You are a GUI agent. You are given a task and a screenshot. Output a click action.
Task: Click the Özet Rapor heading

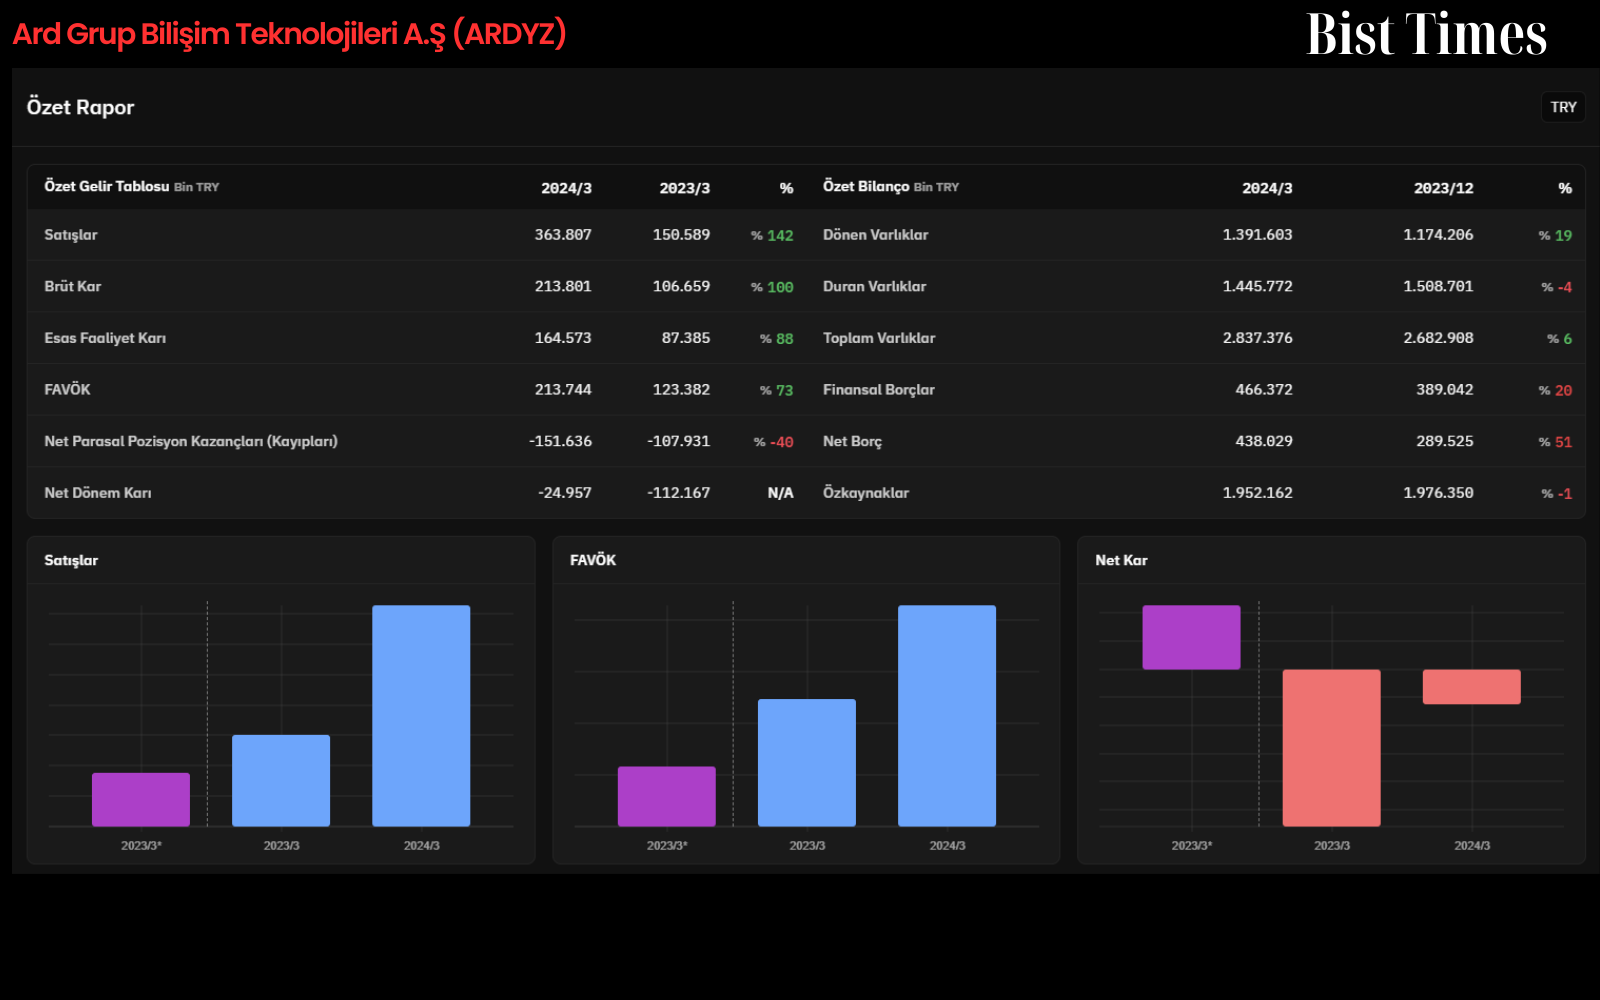(x=80, y=107)
